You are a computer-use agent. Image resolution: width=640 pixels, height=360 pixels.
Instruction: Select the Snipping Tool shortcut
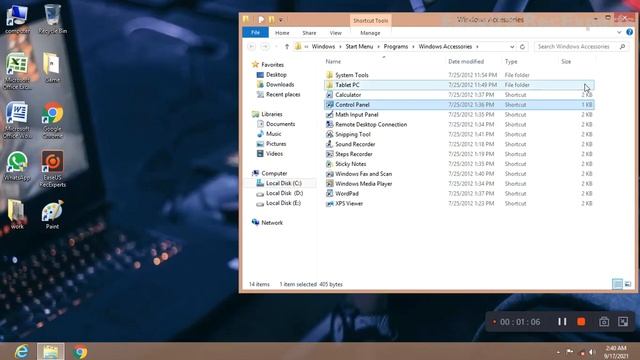tap(459, 134)
